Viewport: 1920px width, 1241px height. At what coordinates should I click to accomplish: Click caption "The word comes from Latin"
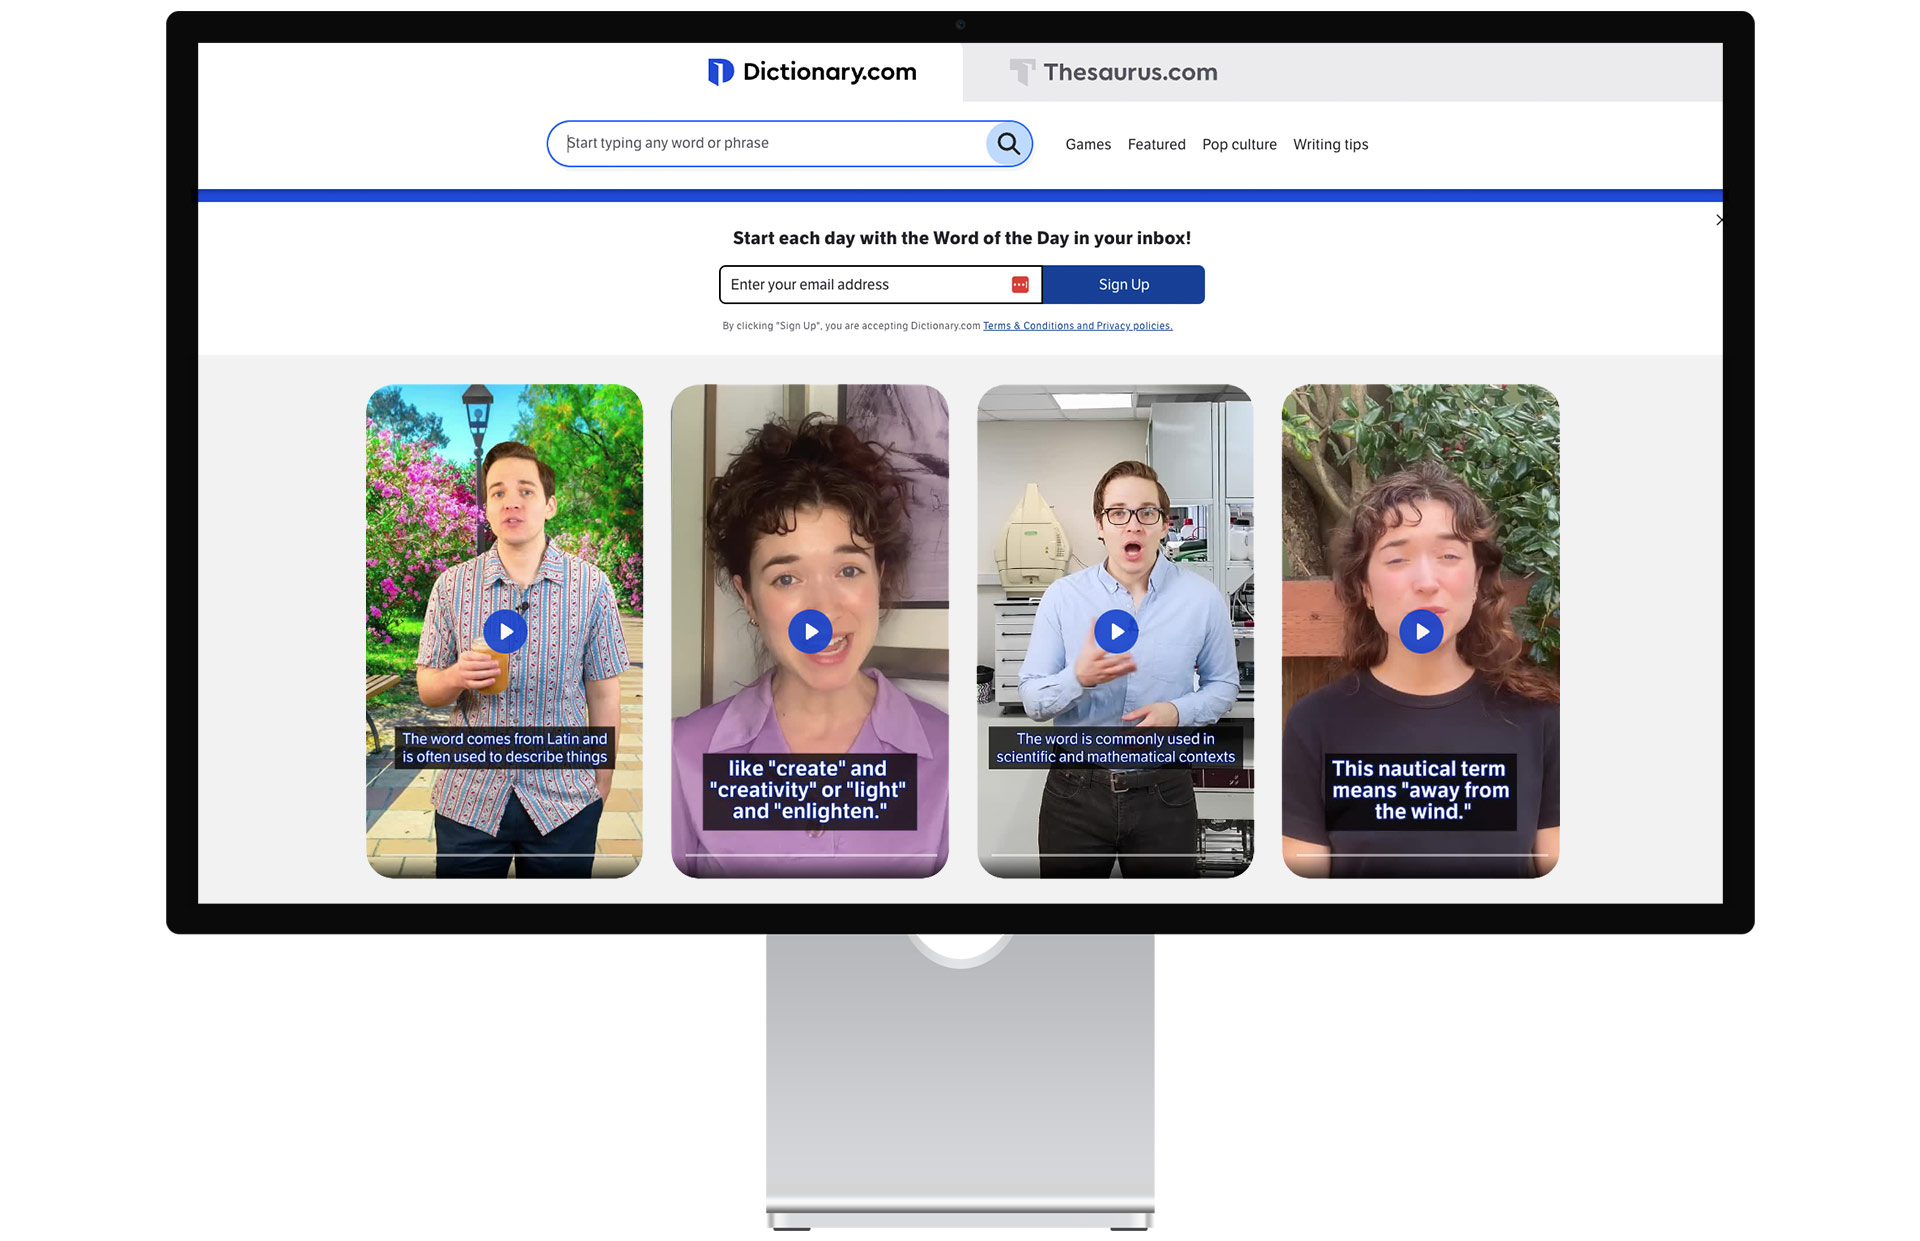504,748
